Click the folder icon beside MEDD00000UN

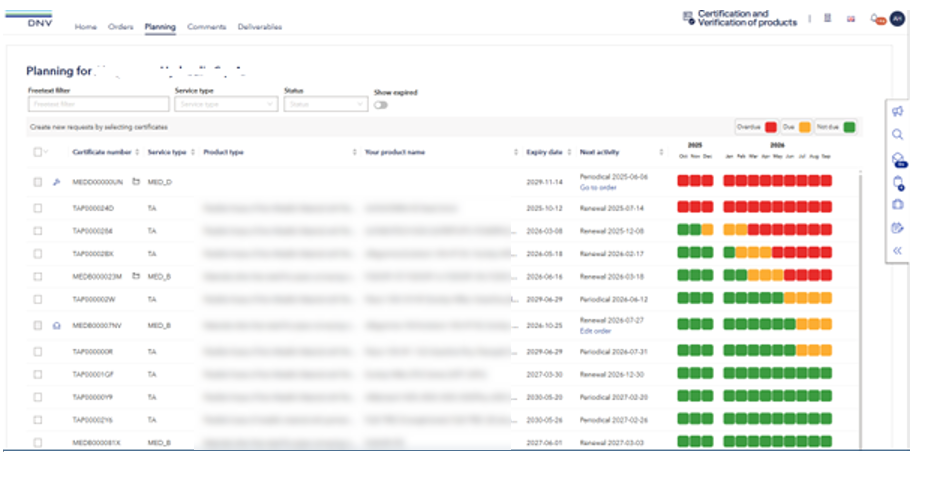point(135,182)
